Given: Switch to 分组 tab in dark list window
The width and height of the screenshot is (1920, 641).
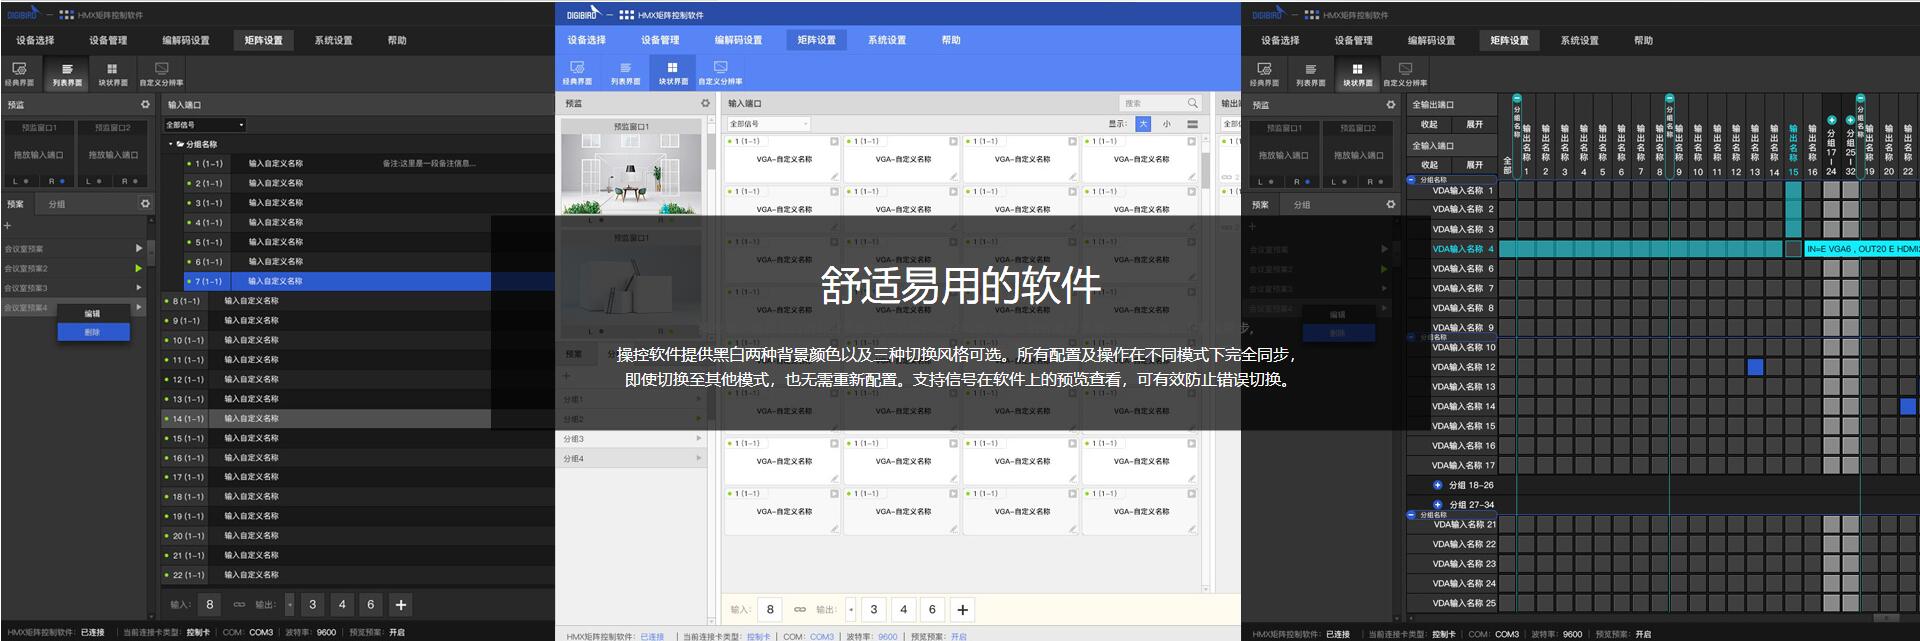Looking at the screenshot, I should [57, 204].
